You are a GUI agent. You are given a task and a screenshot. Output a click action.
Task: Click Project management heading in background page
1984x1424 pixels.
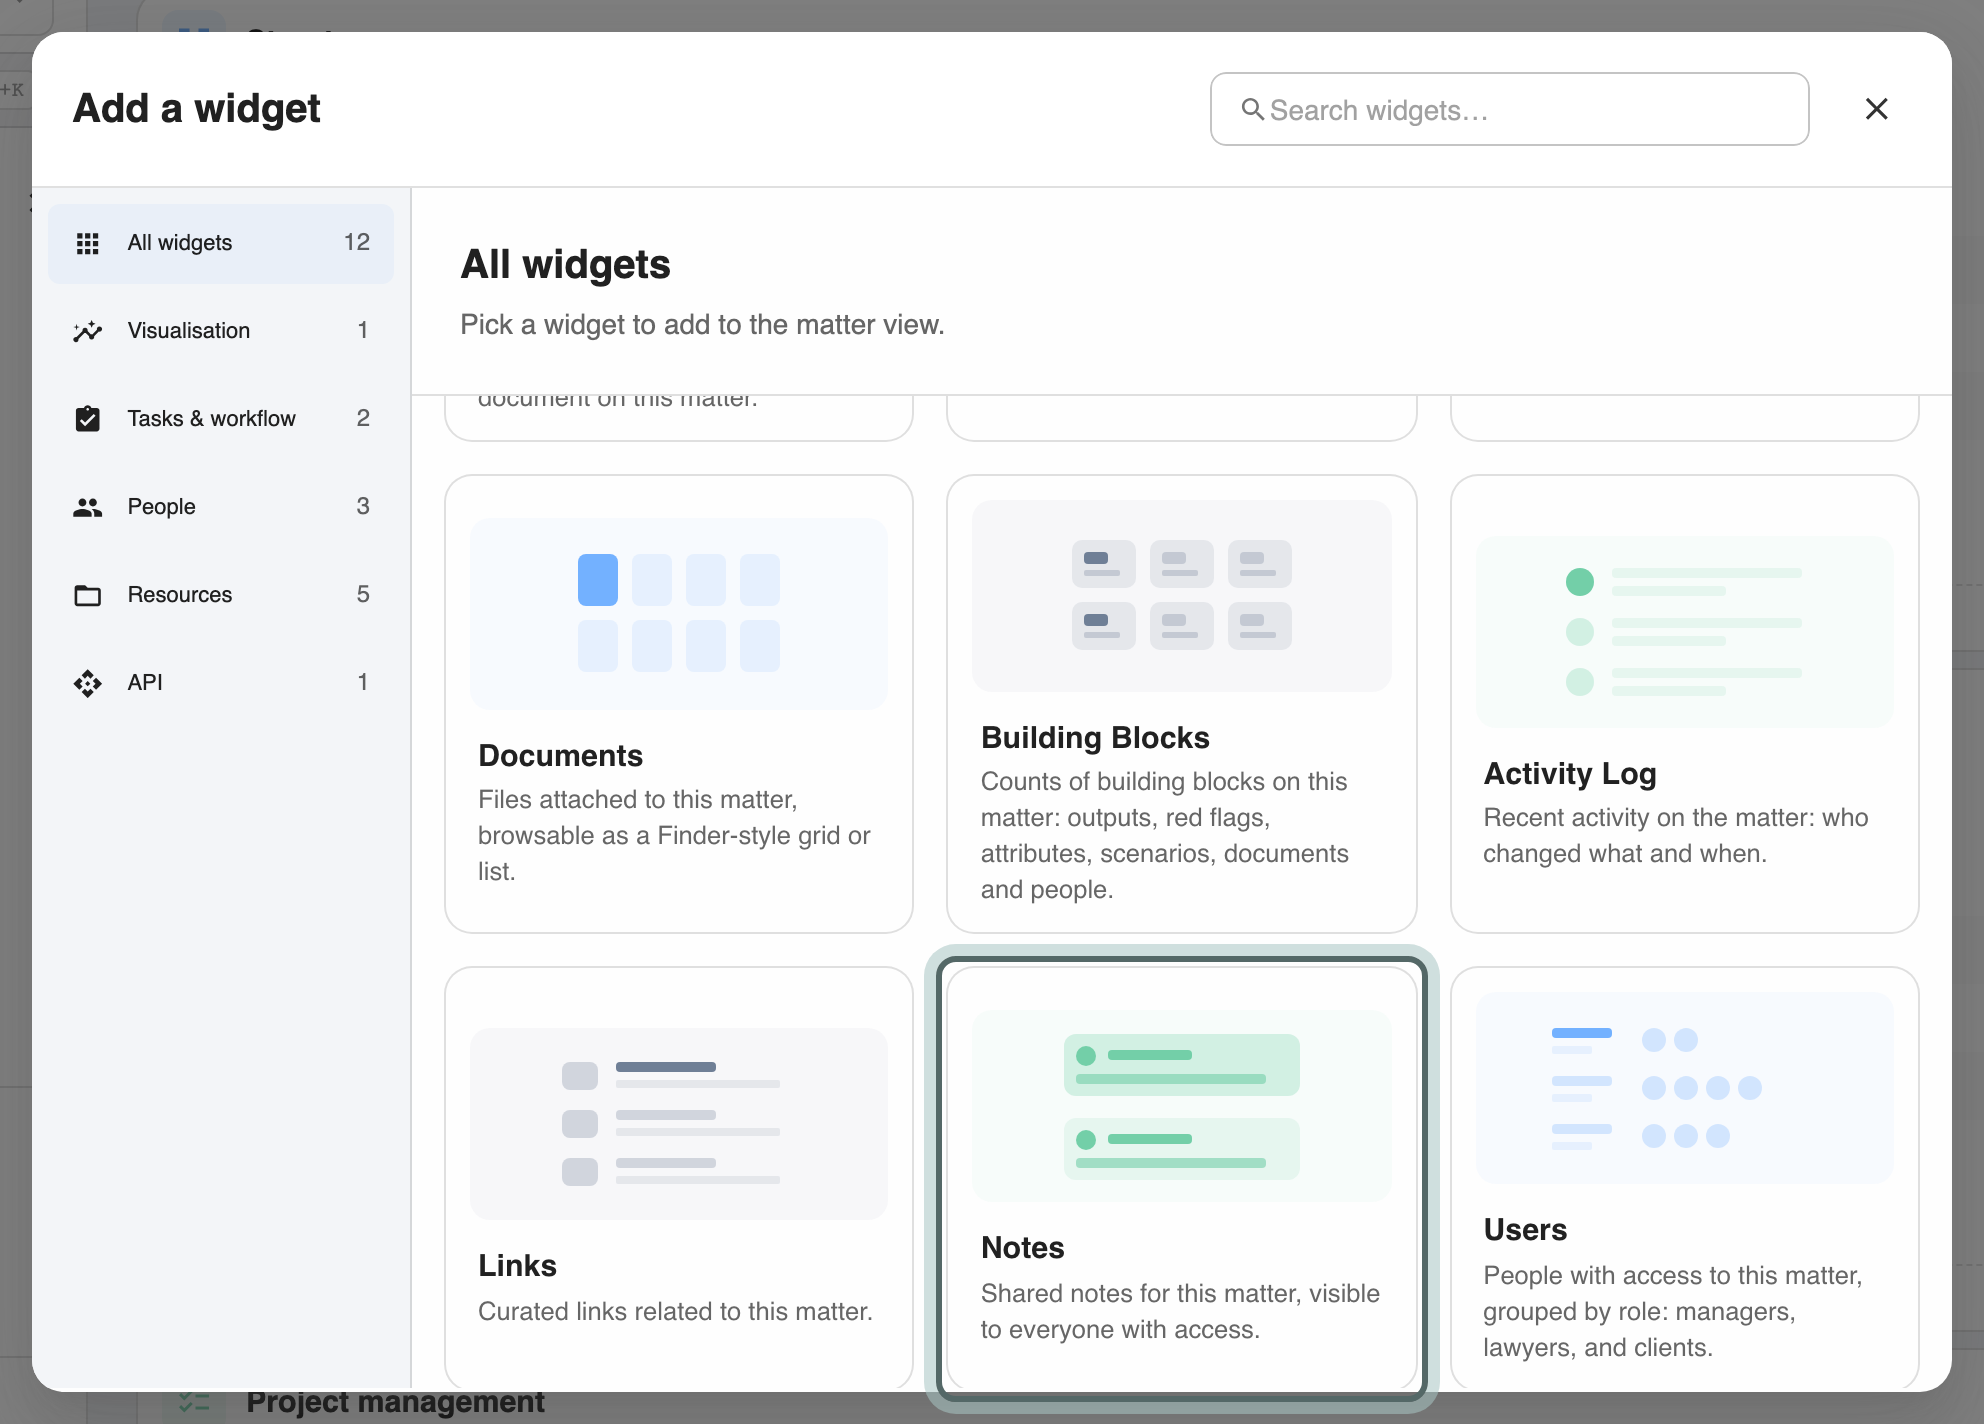(395, 1403)
